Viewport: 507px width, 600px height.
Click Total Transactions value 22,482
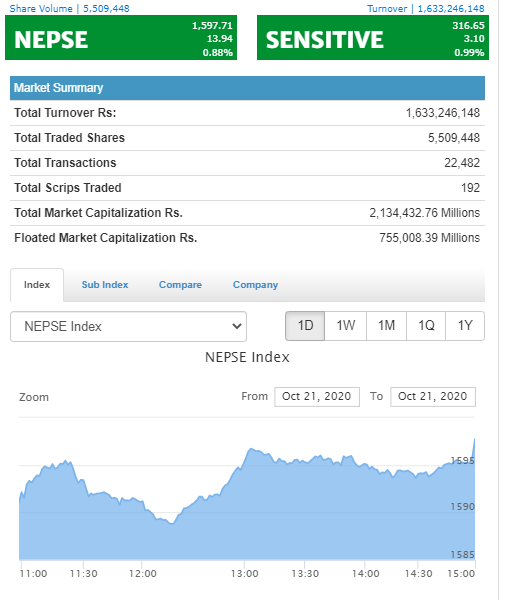[462, 163]
